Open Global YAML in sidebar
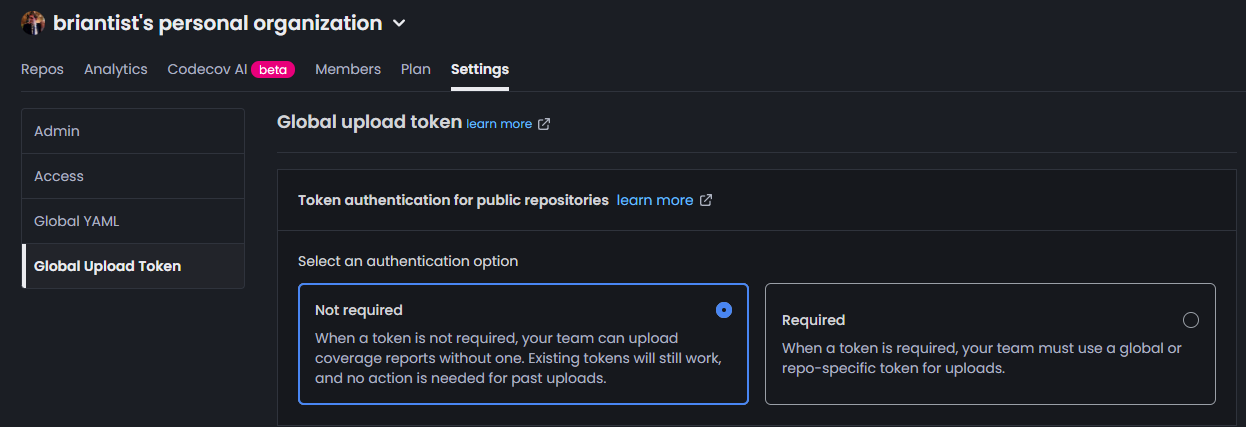Screen dimensions: 1246x427 (x=133, y=221)
